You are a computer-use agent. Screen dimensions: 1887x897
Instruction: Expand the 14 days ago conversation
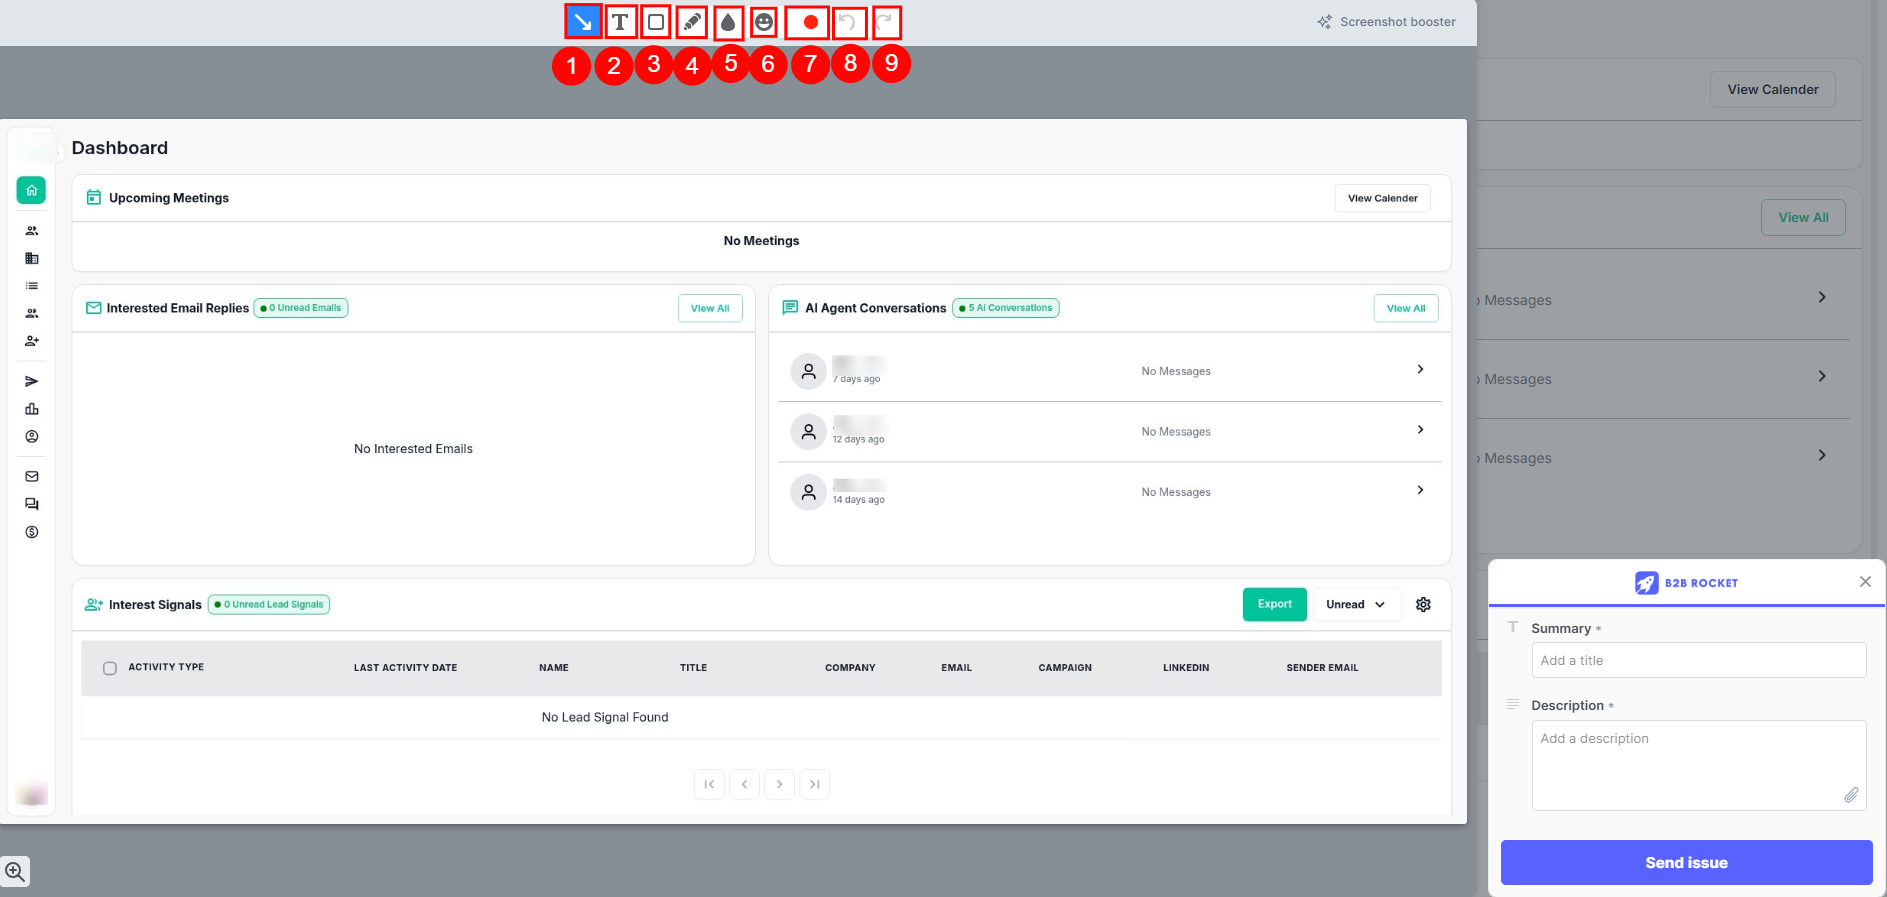(1420, 490)
